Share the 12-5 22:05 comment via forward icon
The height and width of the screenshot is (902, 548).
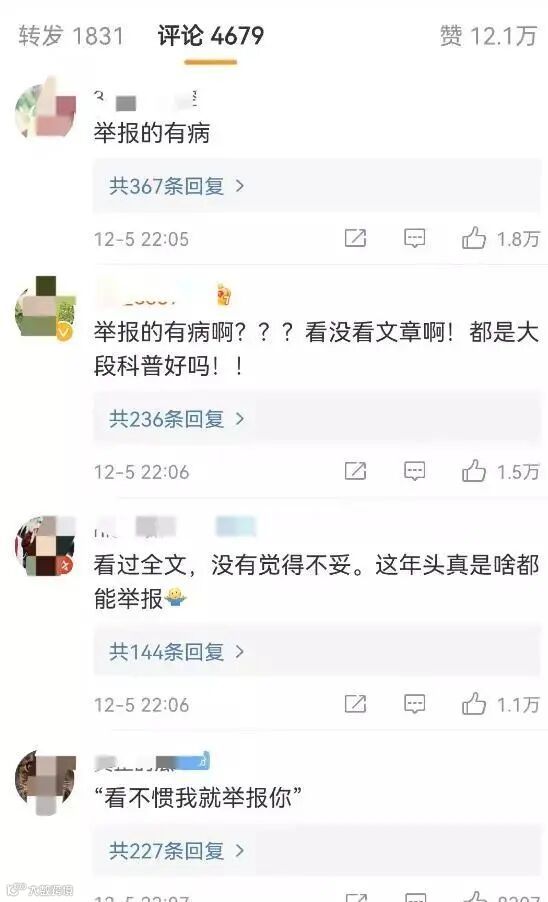point(355,238)
